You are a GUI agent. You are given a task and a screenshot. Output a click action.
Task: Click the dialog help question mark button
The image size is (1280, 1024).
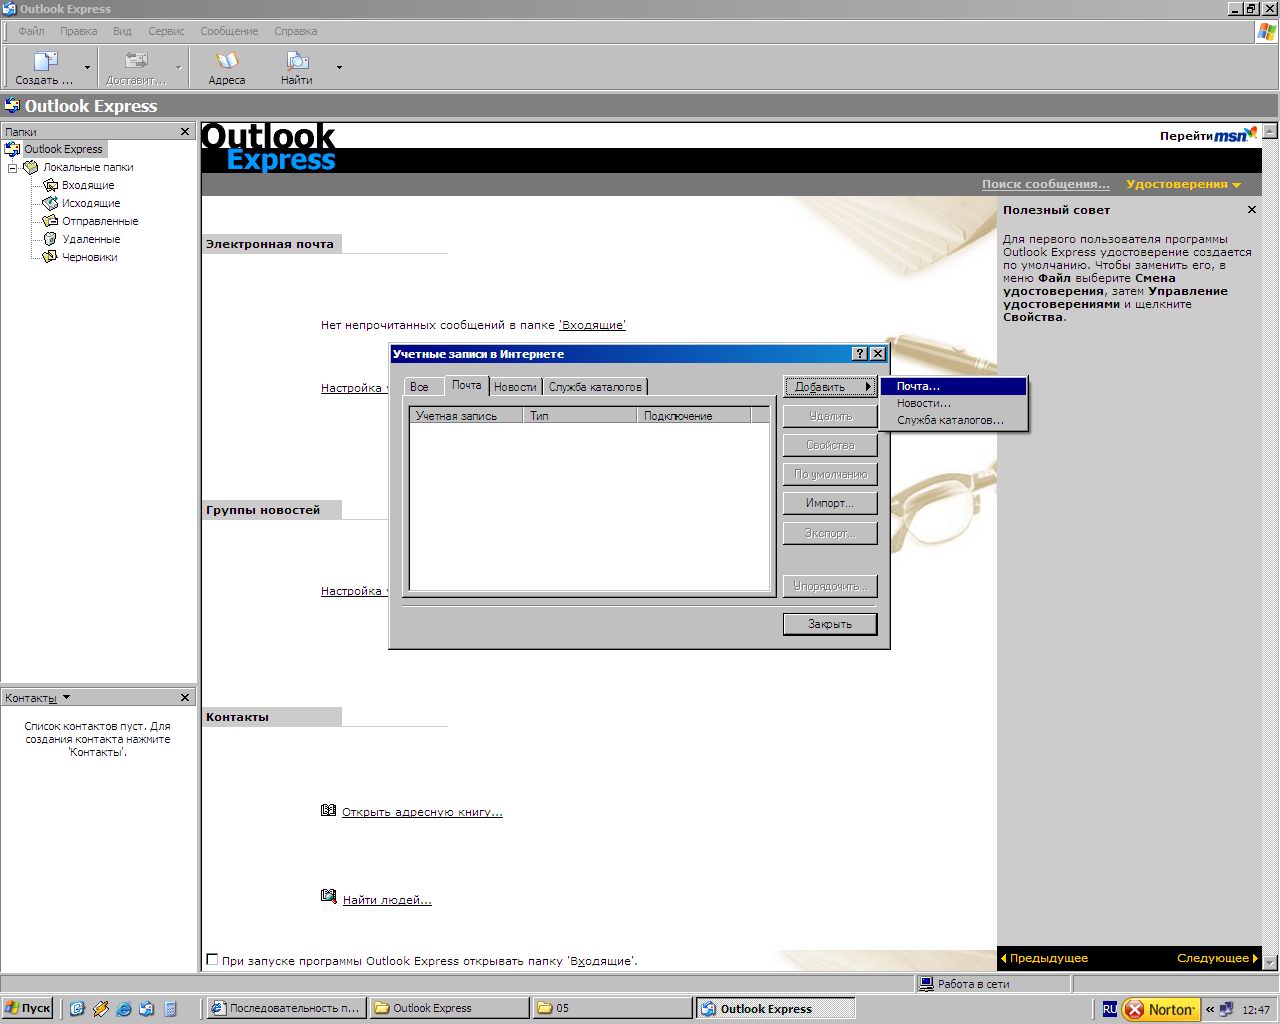860,354
